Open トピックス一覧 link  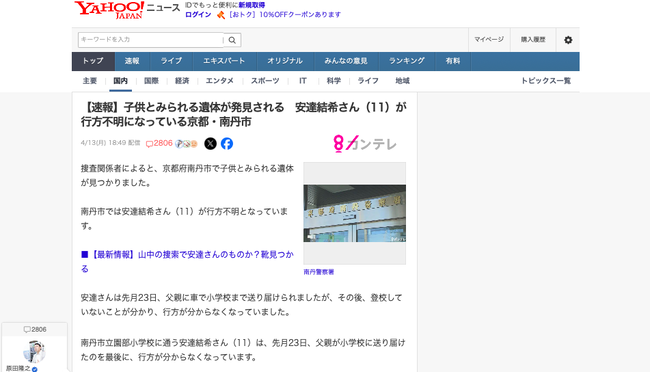[546, 81]
